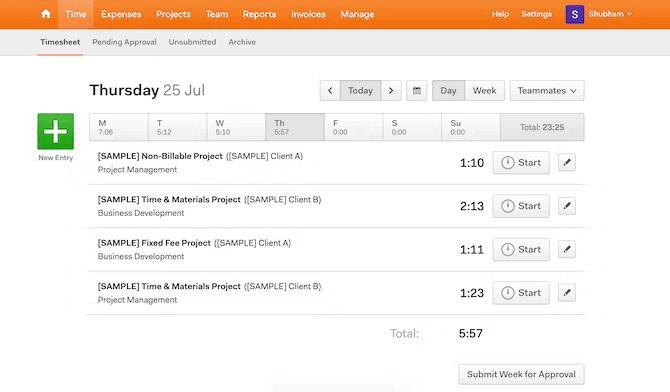Select Thursday 5:57 in week strip

tap(295, 127)
